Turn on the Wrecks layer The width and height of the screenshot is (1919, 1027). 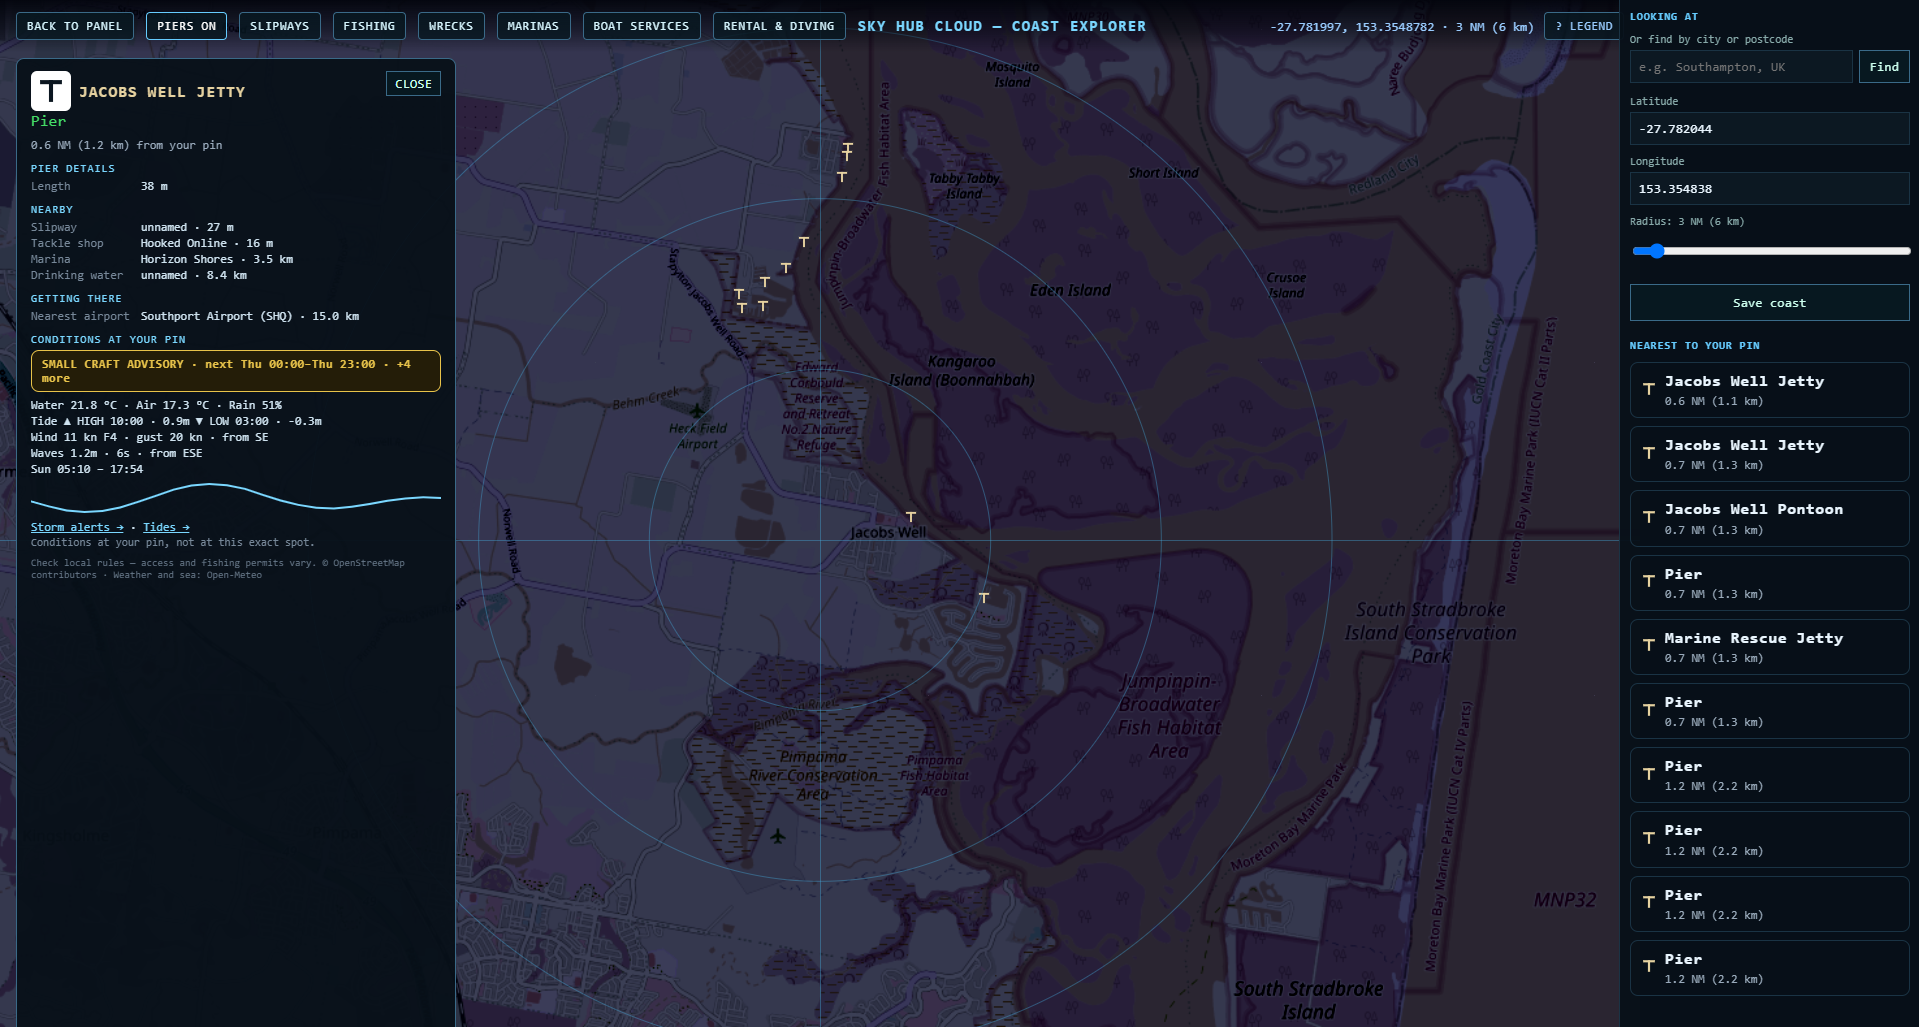pyautogui.click(x=451, y=26)
